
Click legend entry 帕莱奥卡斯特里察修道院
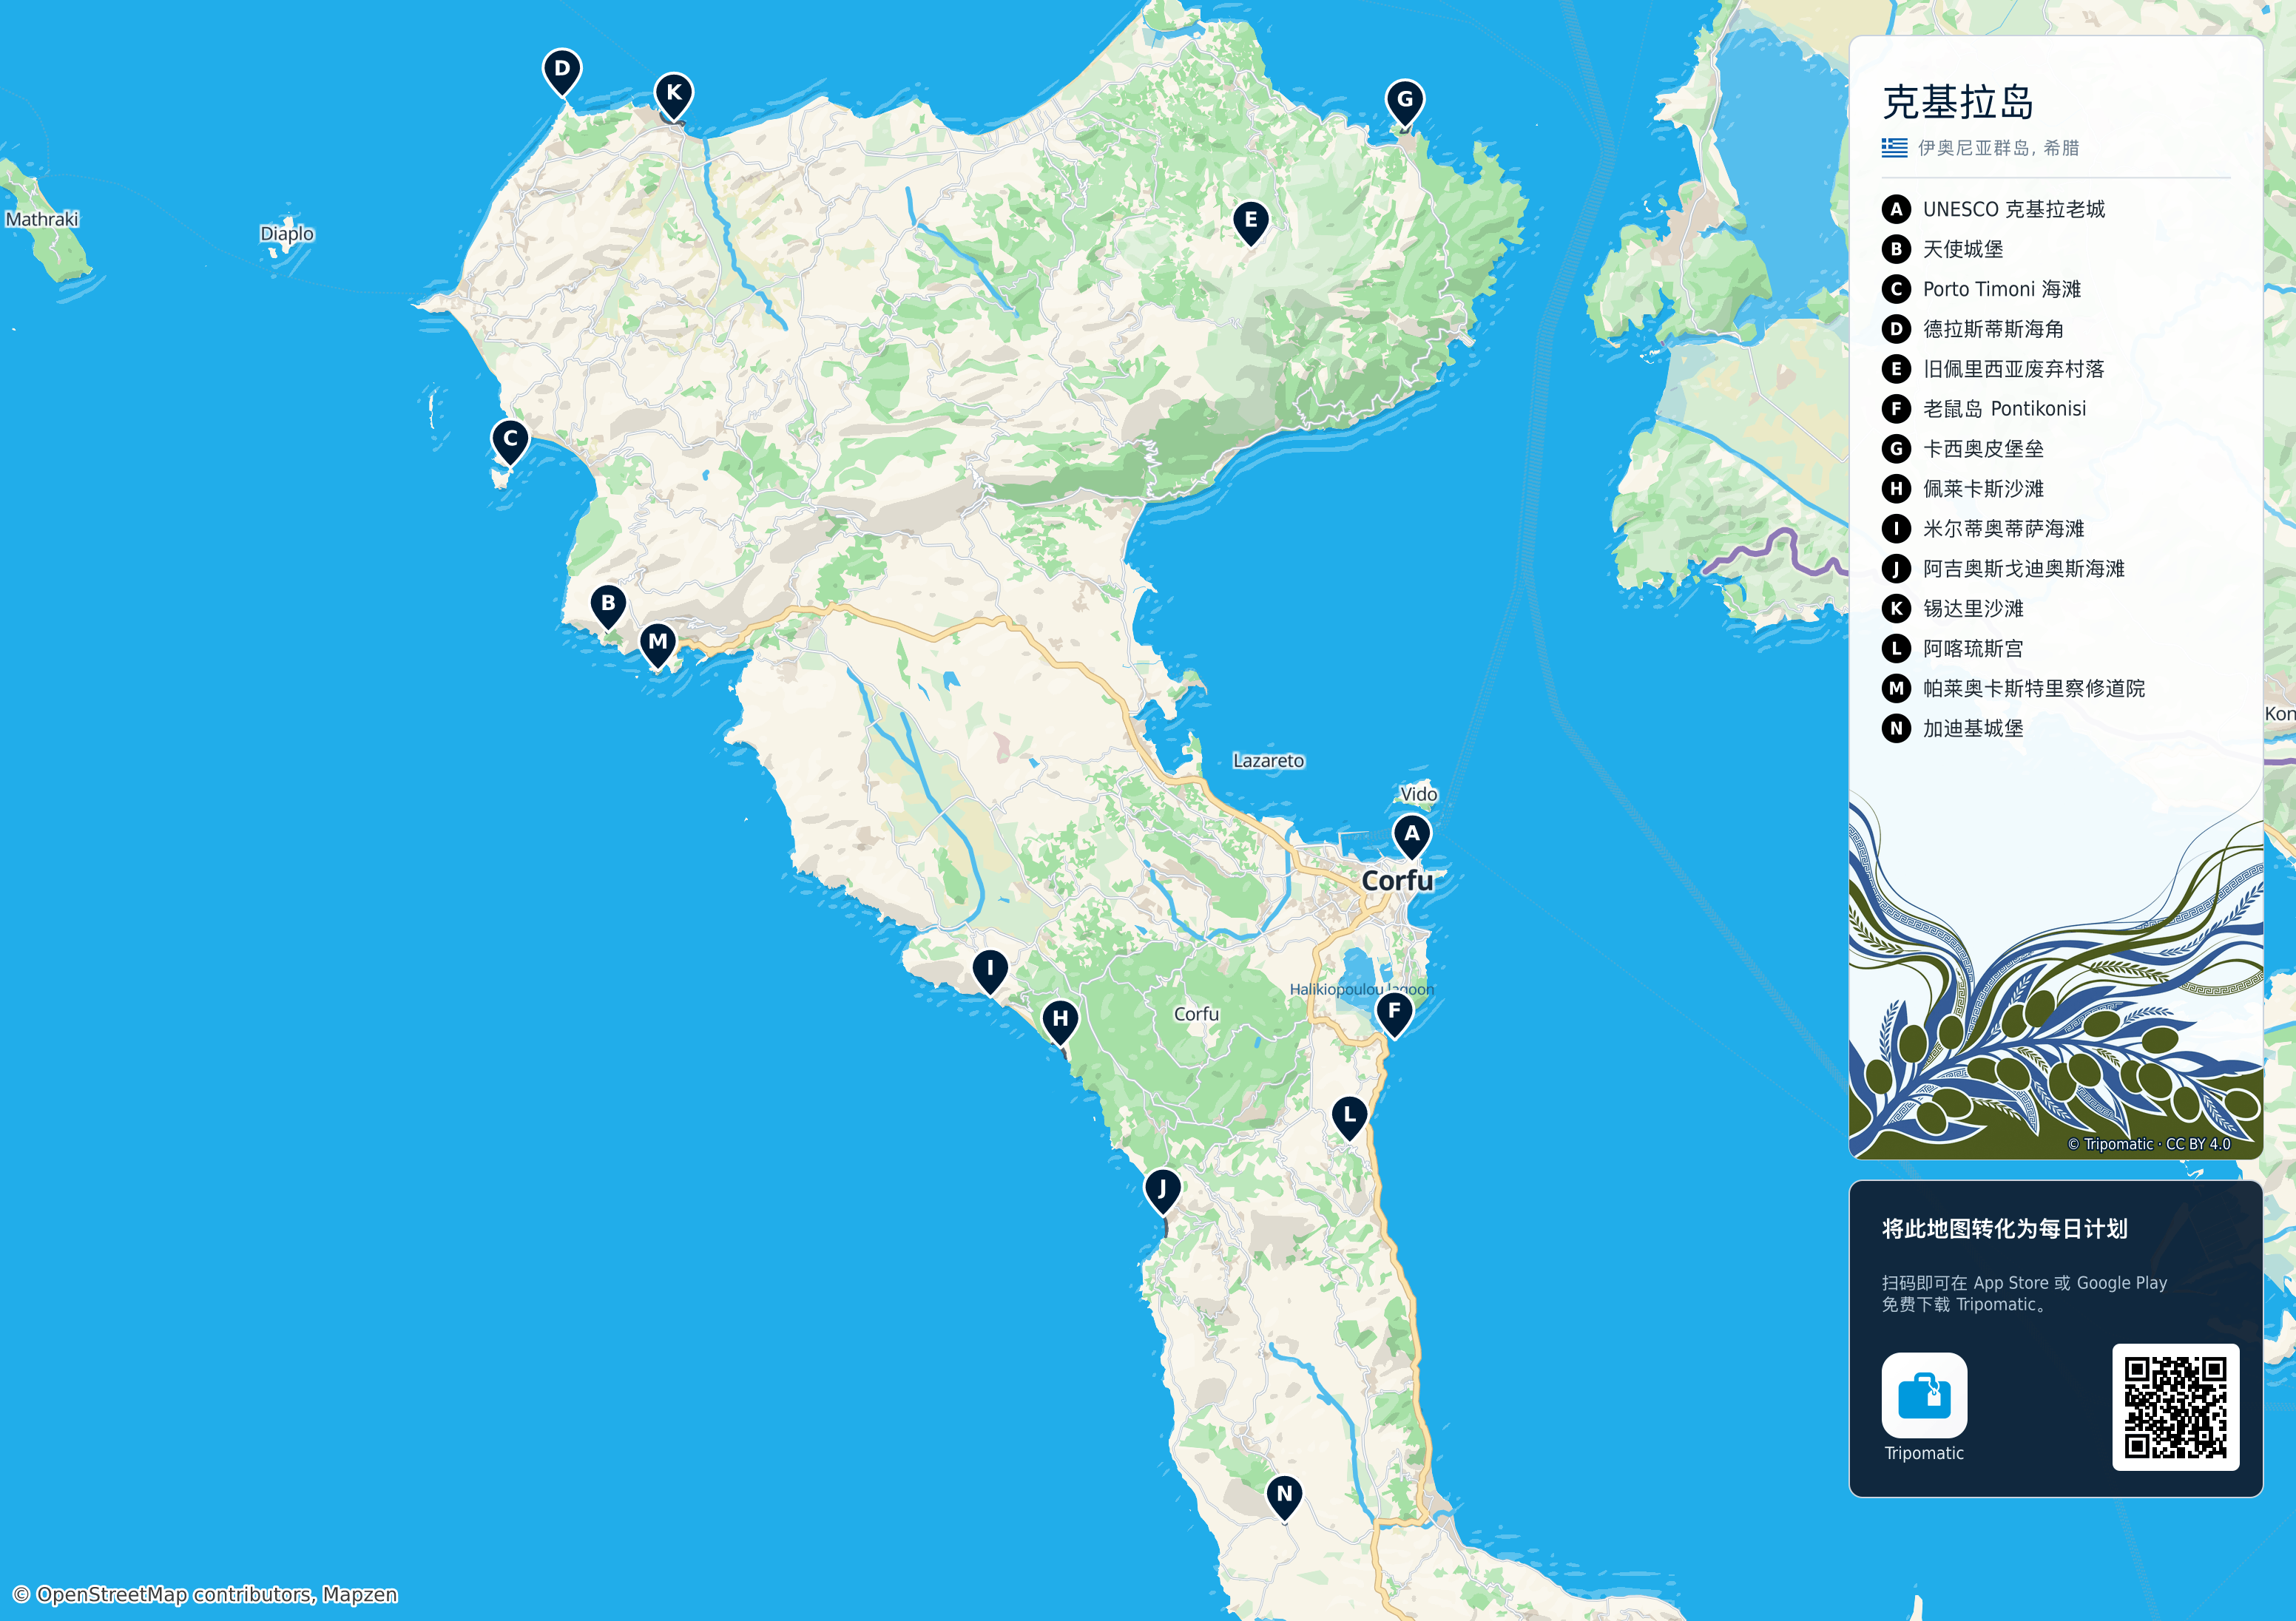click(2033, 688)
